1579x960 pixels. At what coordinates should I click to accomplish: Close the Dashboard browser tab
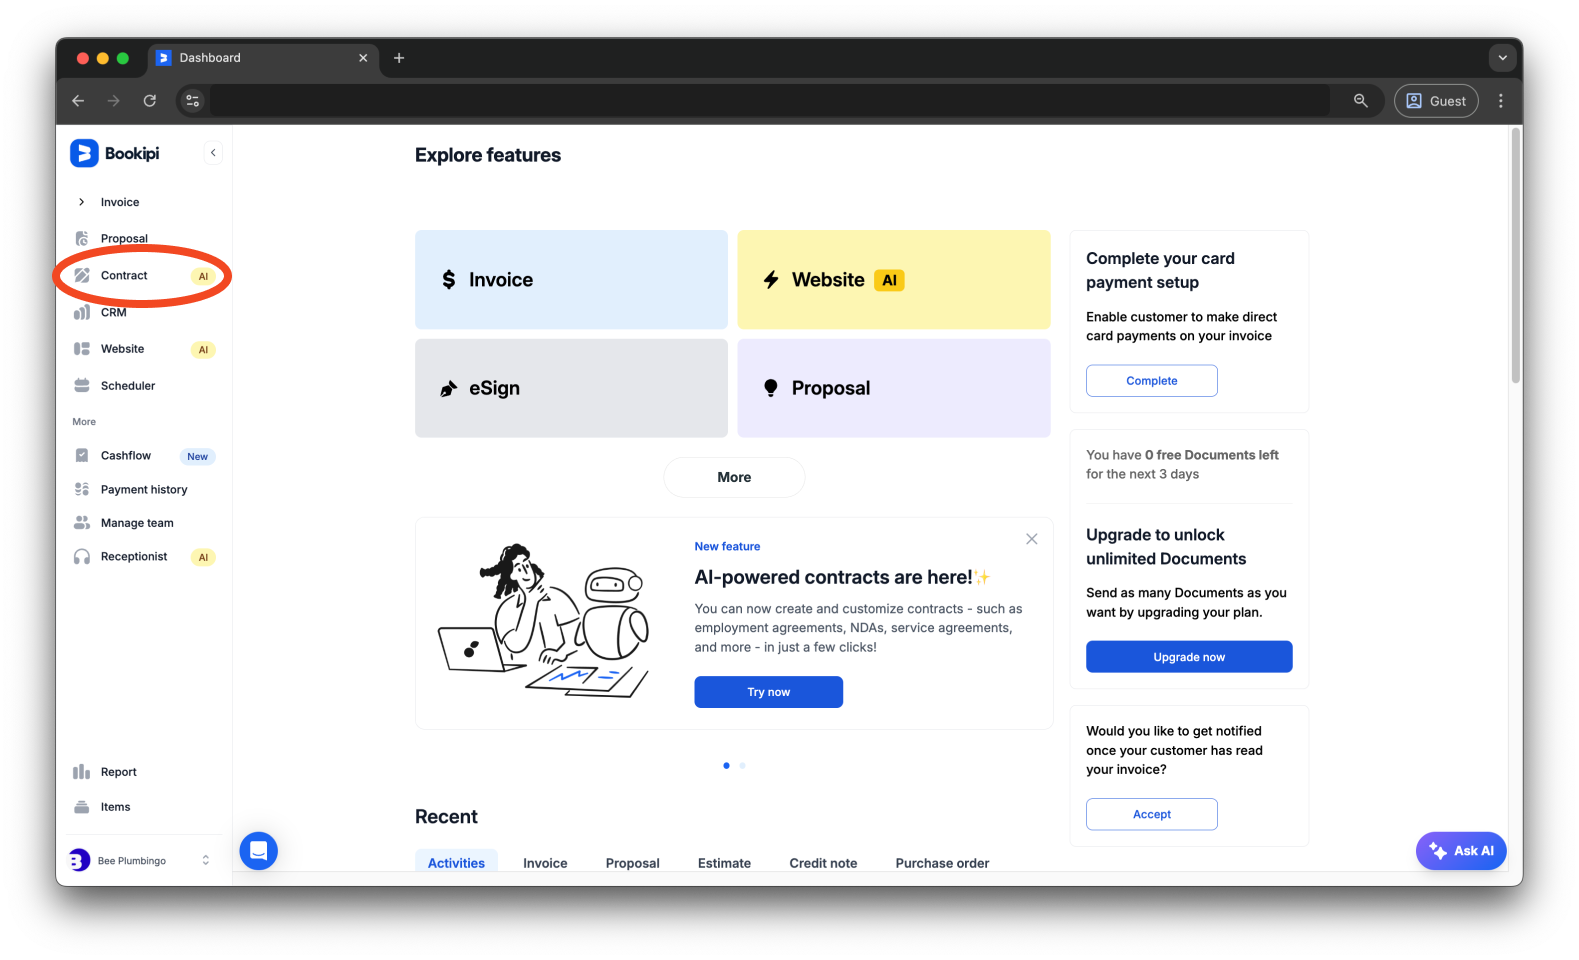(363, 58)
